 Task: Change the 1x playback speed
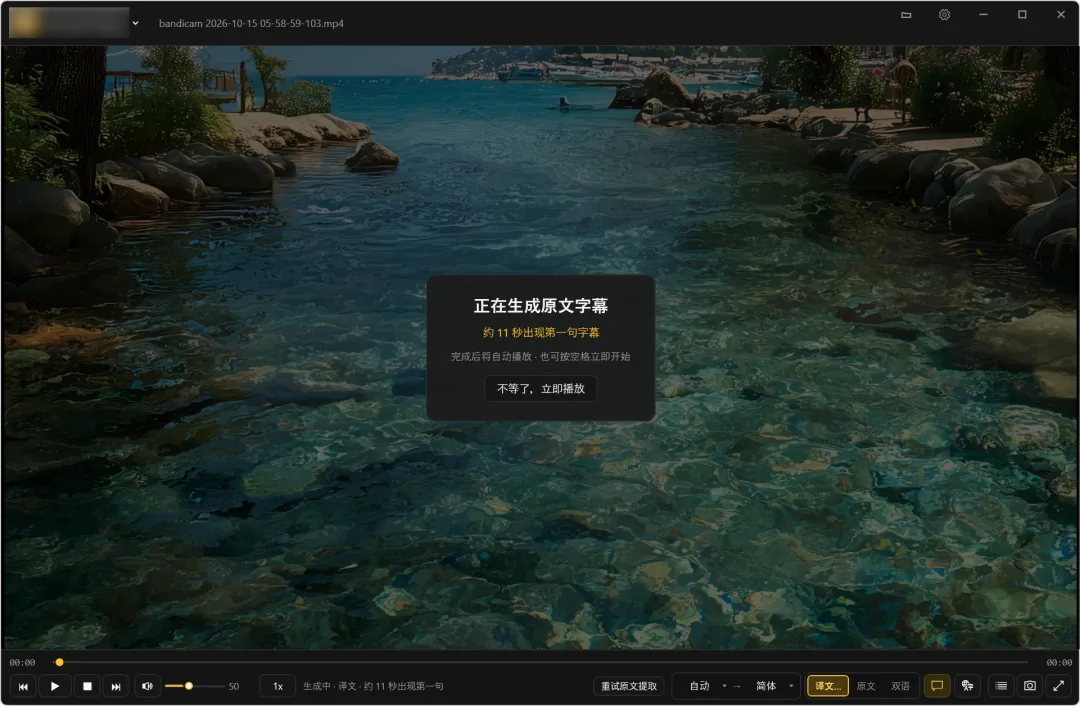pyautogui.click(x=278, y=686)
